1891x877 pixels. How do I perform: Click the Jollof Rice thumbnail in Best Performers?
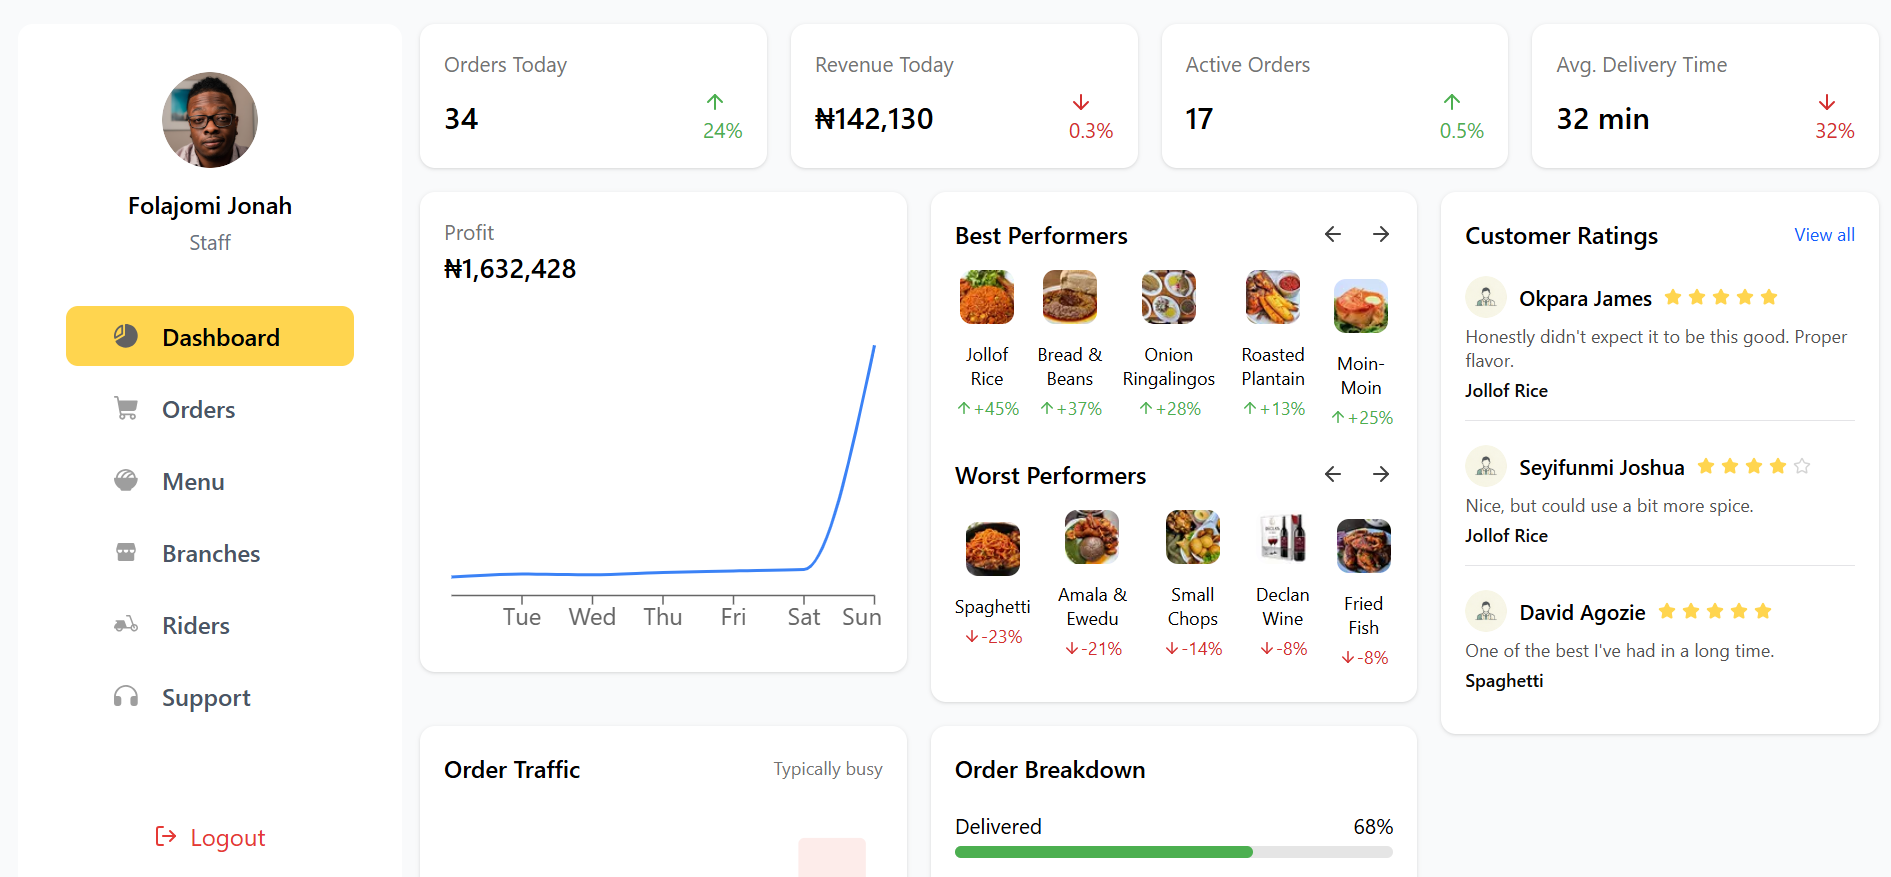(x=986, y=296)
